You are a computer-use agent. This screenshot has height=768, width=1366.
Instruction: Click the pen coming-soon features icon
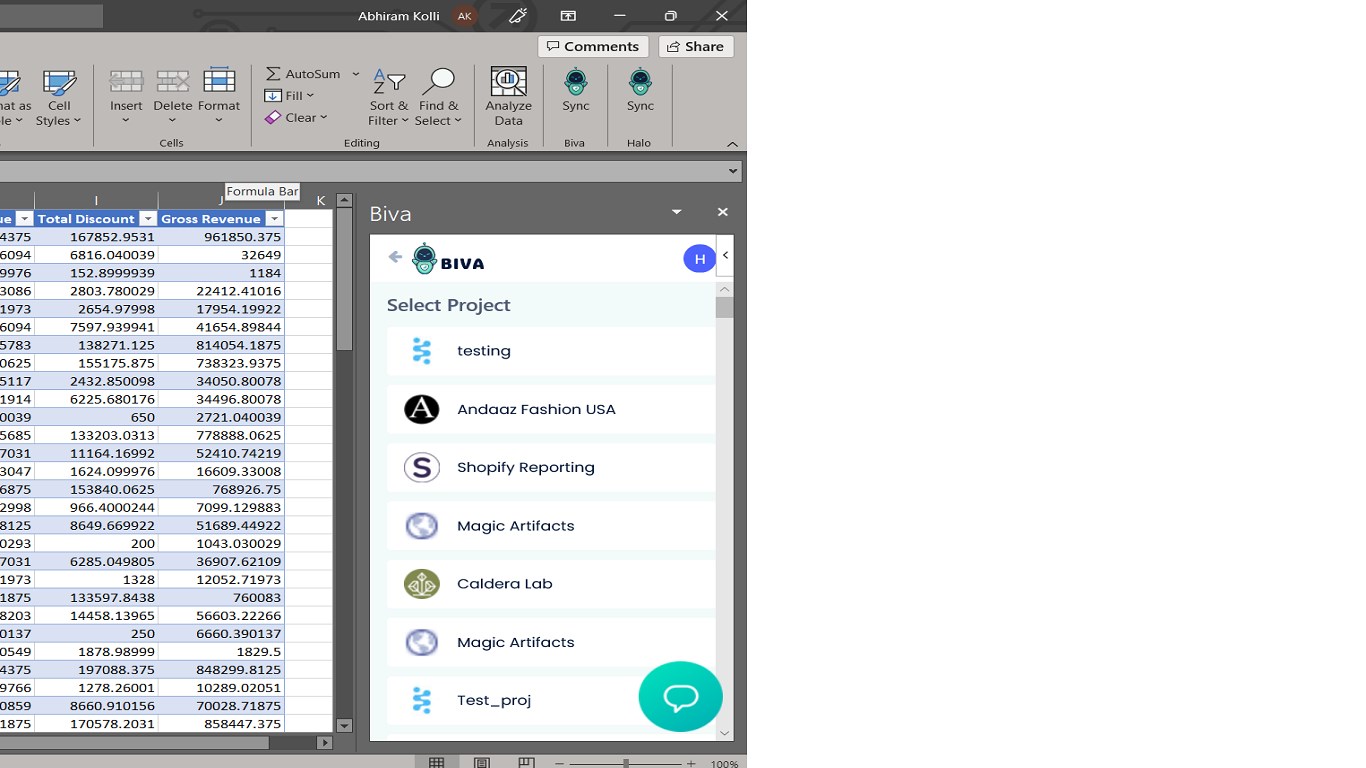518,16
